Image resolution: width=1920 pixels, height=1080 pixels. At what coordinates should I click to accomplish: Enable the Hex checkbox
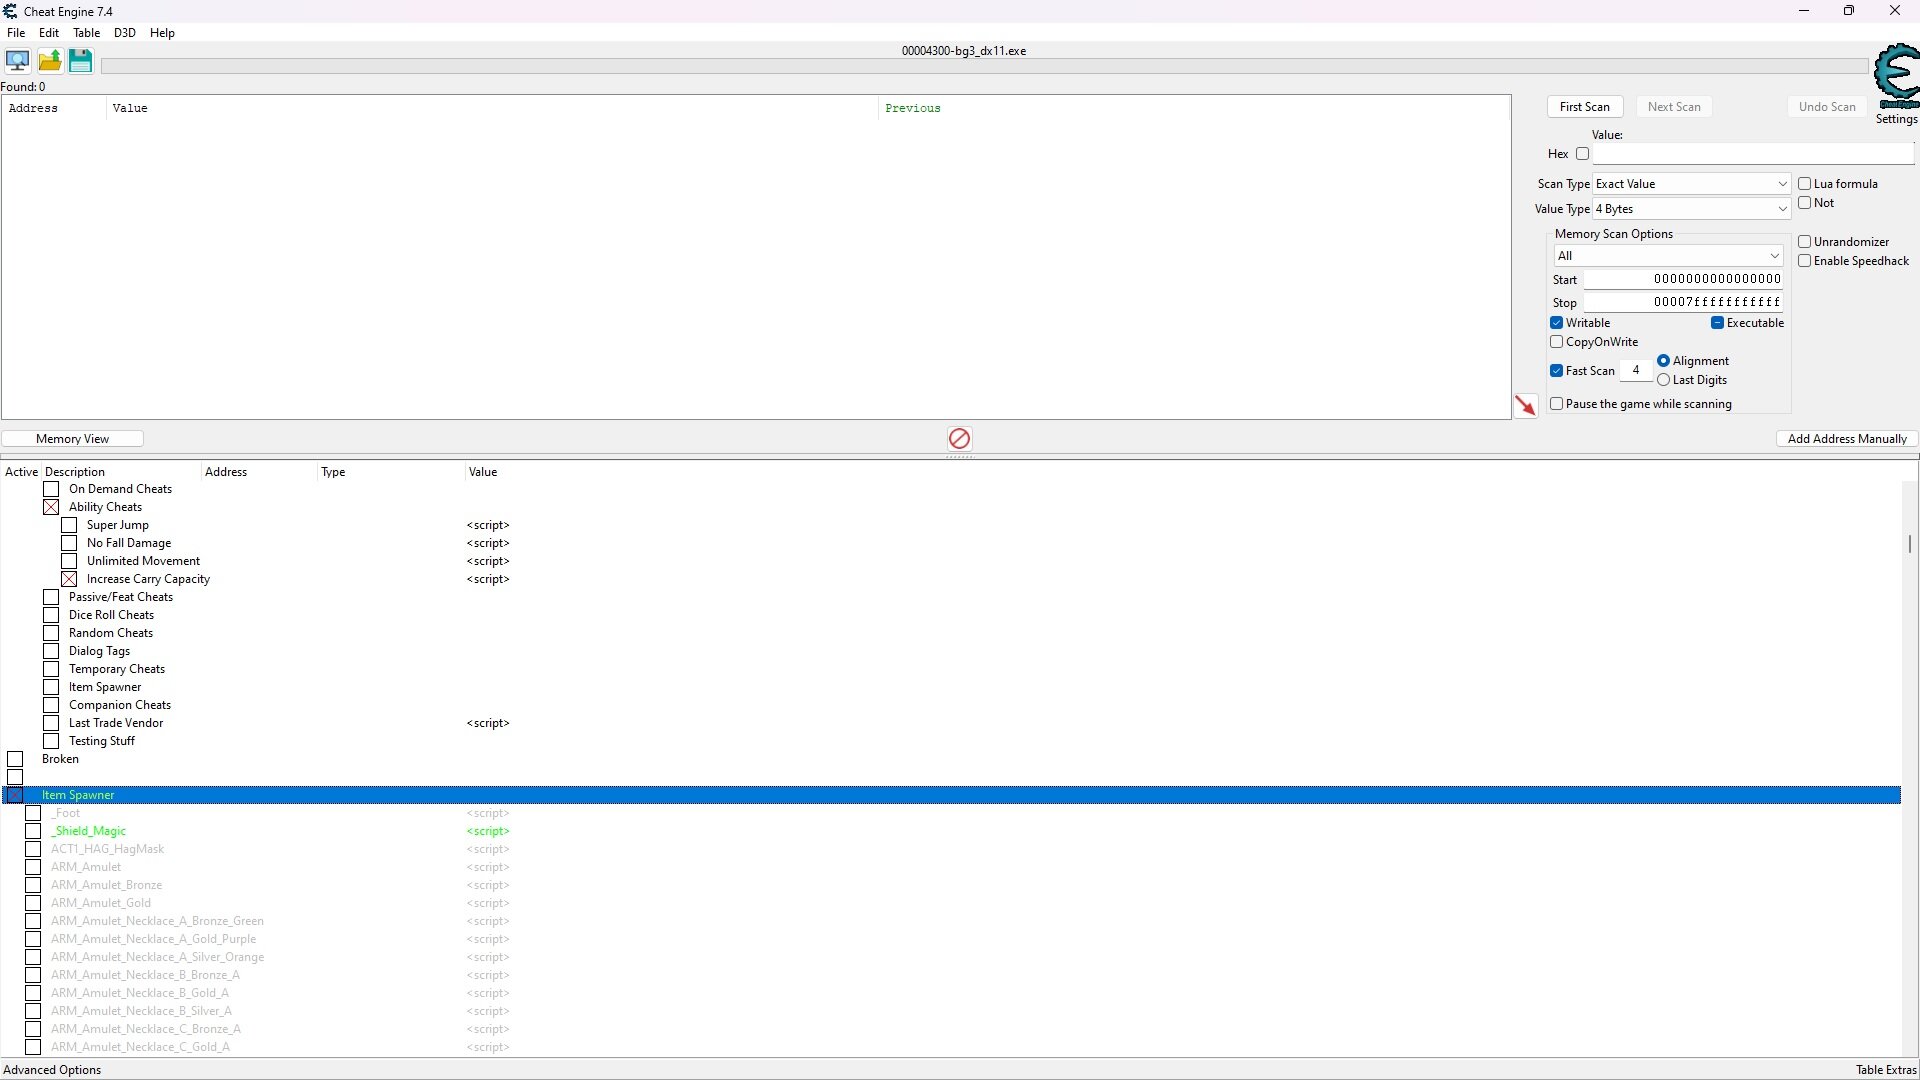(1582, 154)
